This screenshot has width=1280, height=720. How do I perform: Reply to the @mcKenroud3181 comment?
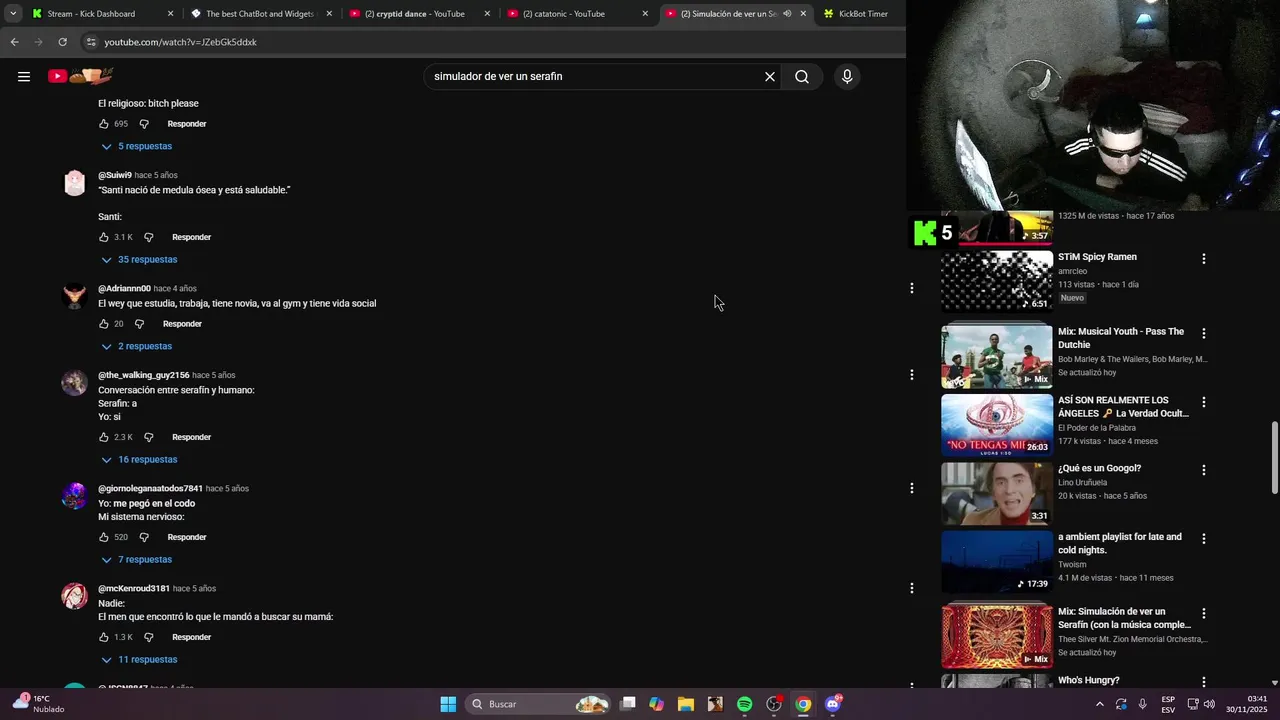pos(191,637)
